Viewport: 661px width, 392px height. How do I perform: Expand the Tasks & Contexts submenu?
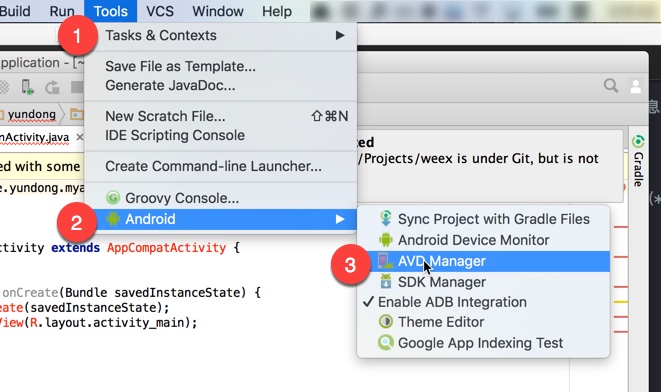(220, 35)
